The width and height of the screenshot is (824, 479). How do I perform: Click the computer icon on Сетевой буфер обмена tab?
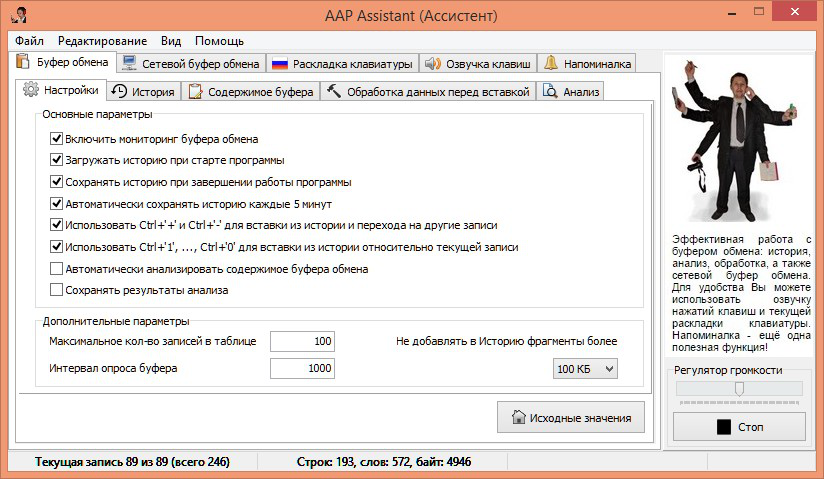pos(129,63)
